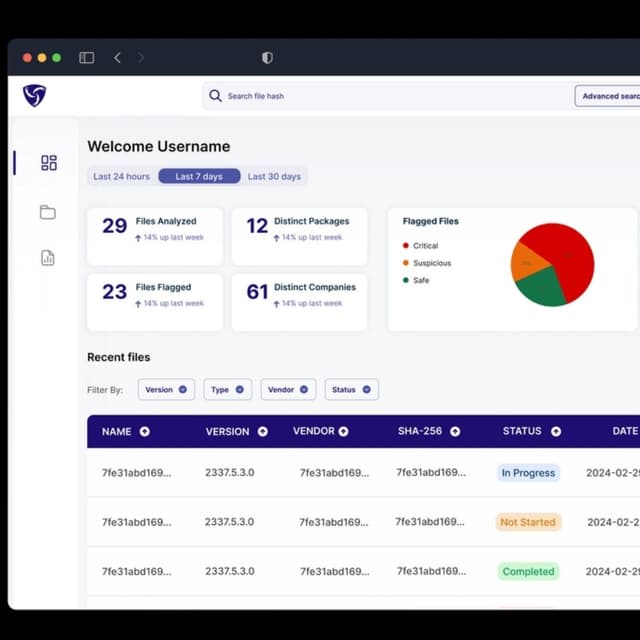Click the orange Suspicious legend dot
Viewport: 640px width, 640px height.
point(405,262)
